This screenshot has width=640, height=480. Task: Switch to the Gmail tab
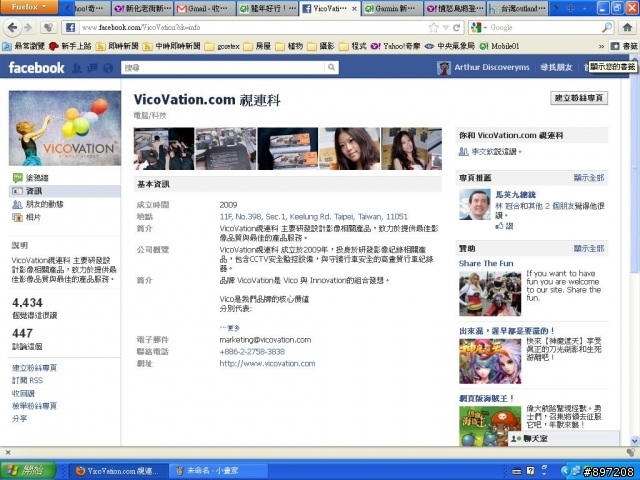[x=204, y=8]
